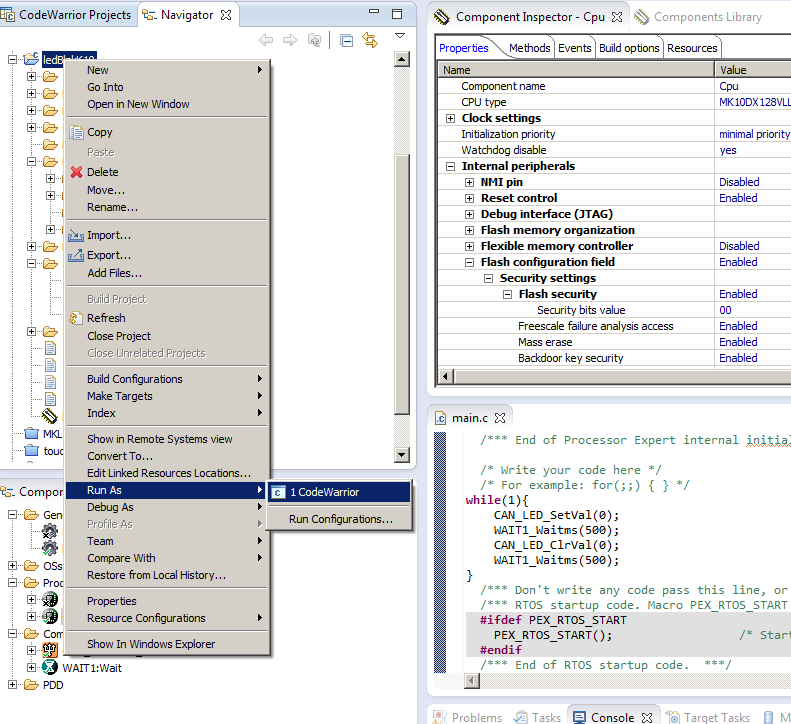Open Run Configurations... dialog
The width and height of the screenshot is (791, 724).
point(339,519)
